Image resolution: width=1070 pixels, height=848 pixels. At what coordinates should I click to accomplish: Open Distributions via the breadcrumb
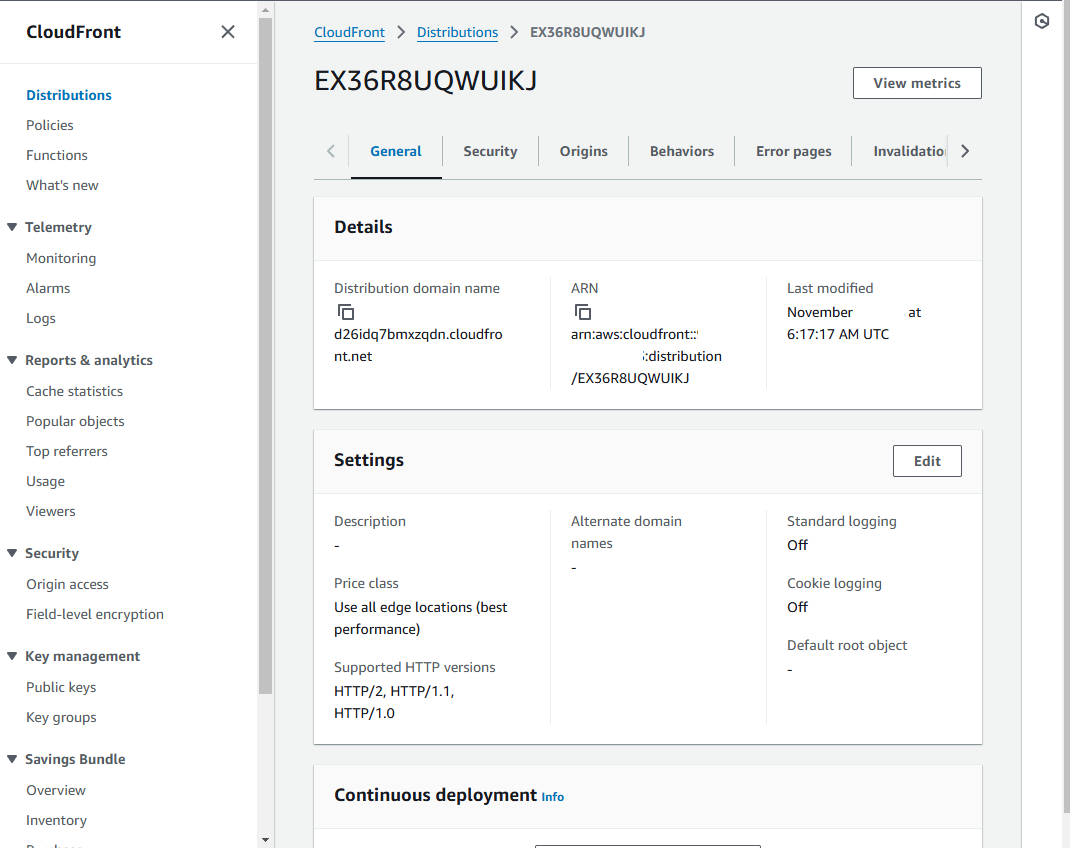tap(457, 31)
